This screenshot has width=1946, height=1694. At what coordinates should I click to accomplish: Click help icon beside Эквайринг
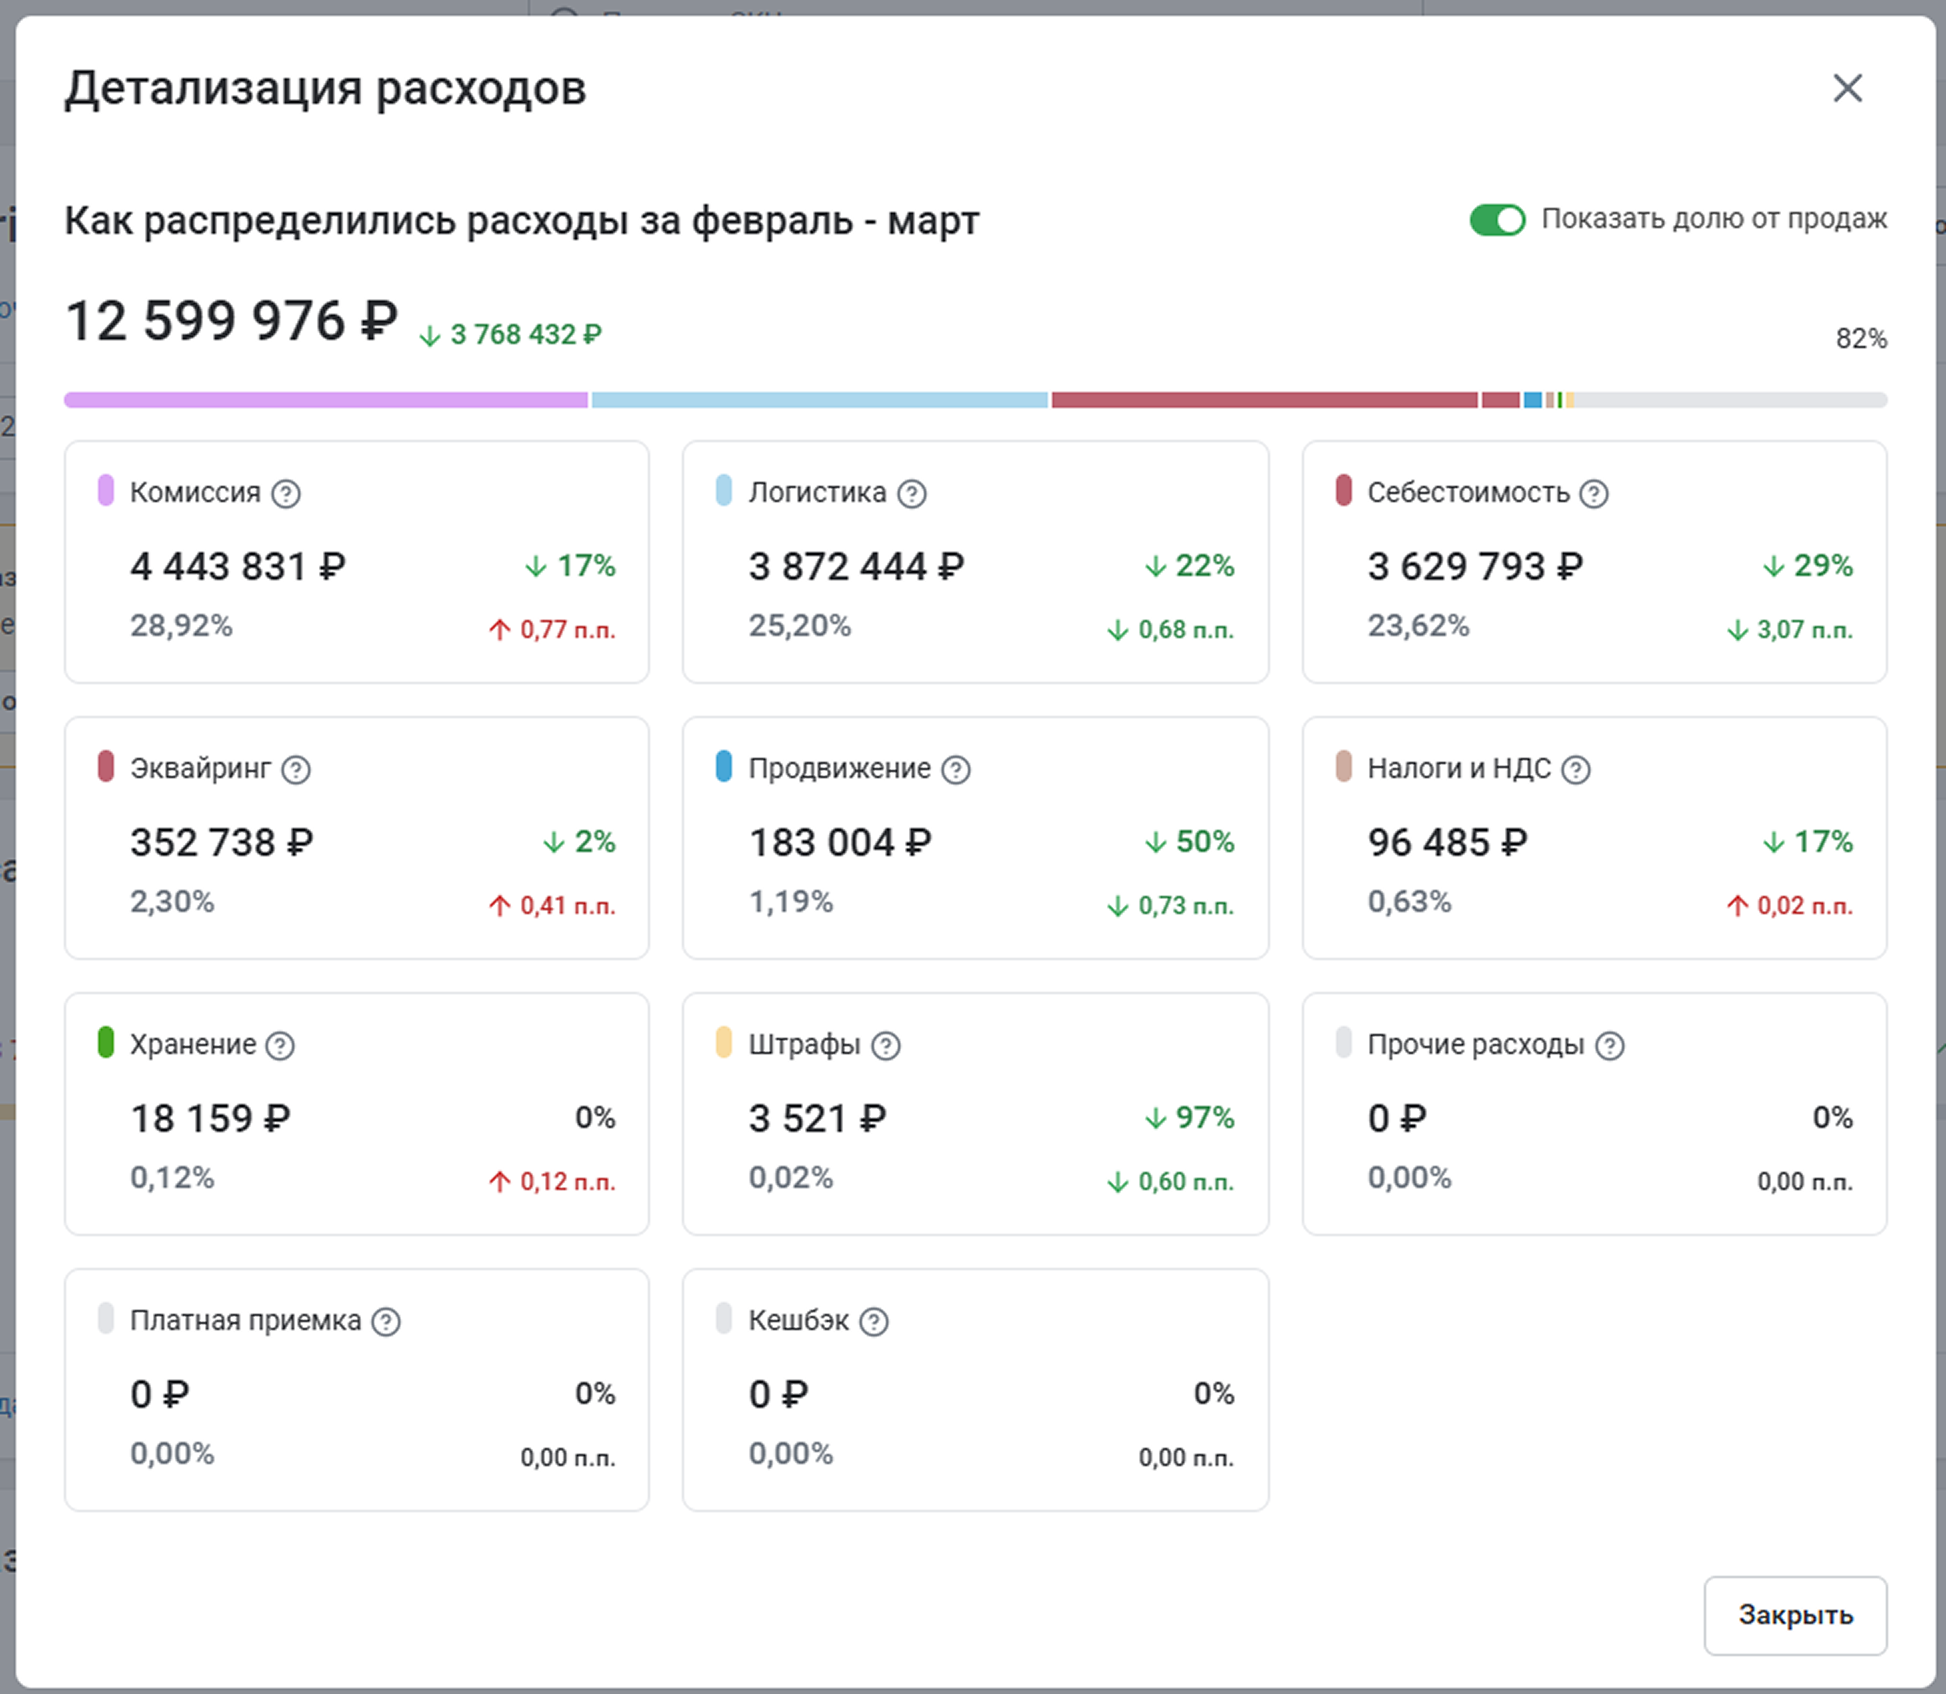coord(296,770)
